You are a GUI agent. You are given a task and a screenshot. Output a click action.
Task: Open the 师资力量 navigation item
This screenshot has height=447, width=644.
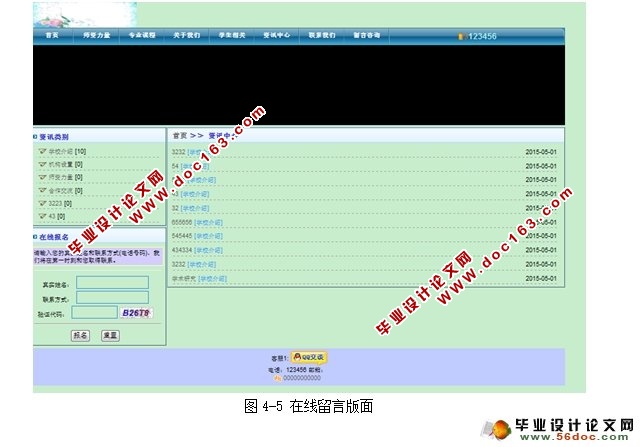click(x=97, y=35)
